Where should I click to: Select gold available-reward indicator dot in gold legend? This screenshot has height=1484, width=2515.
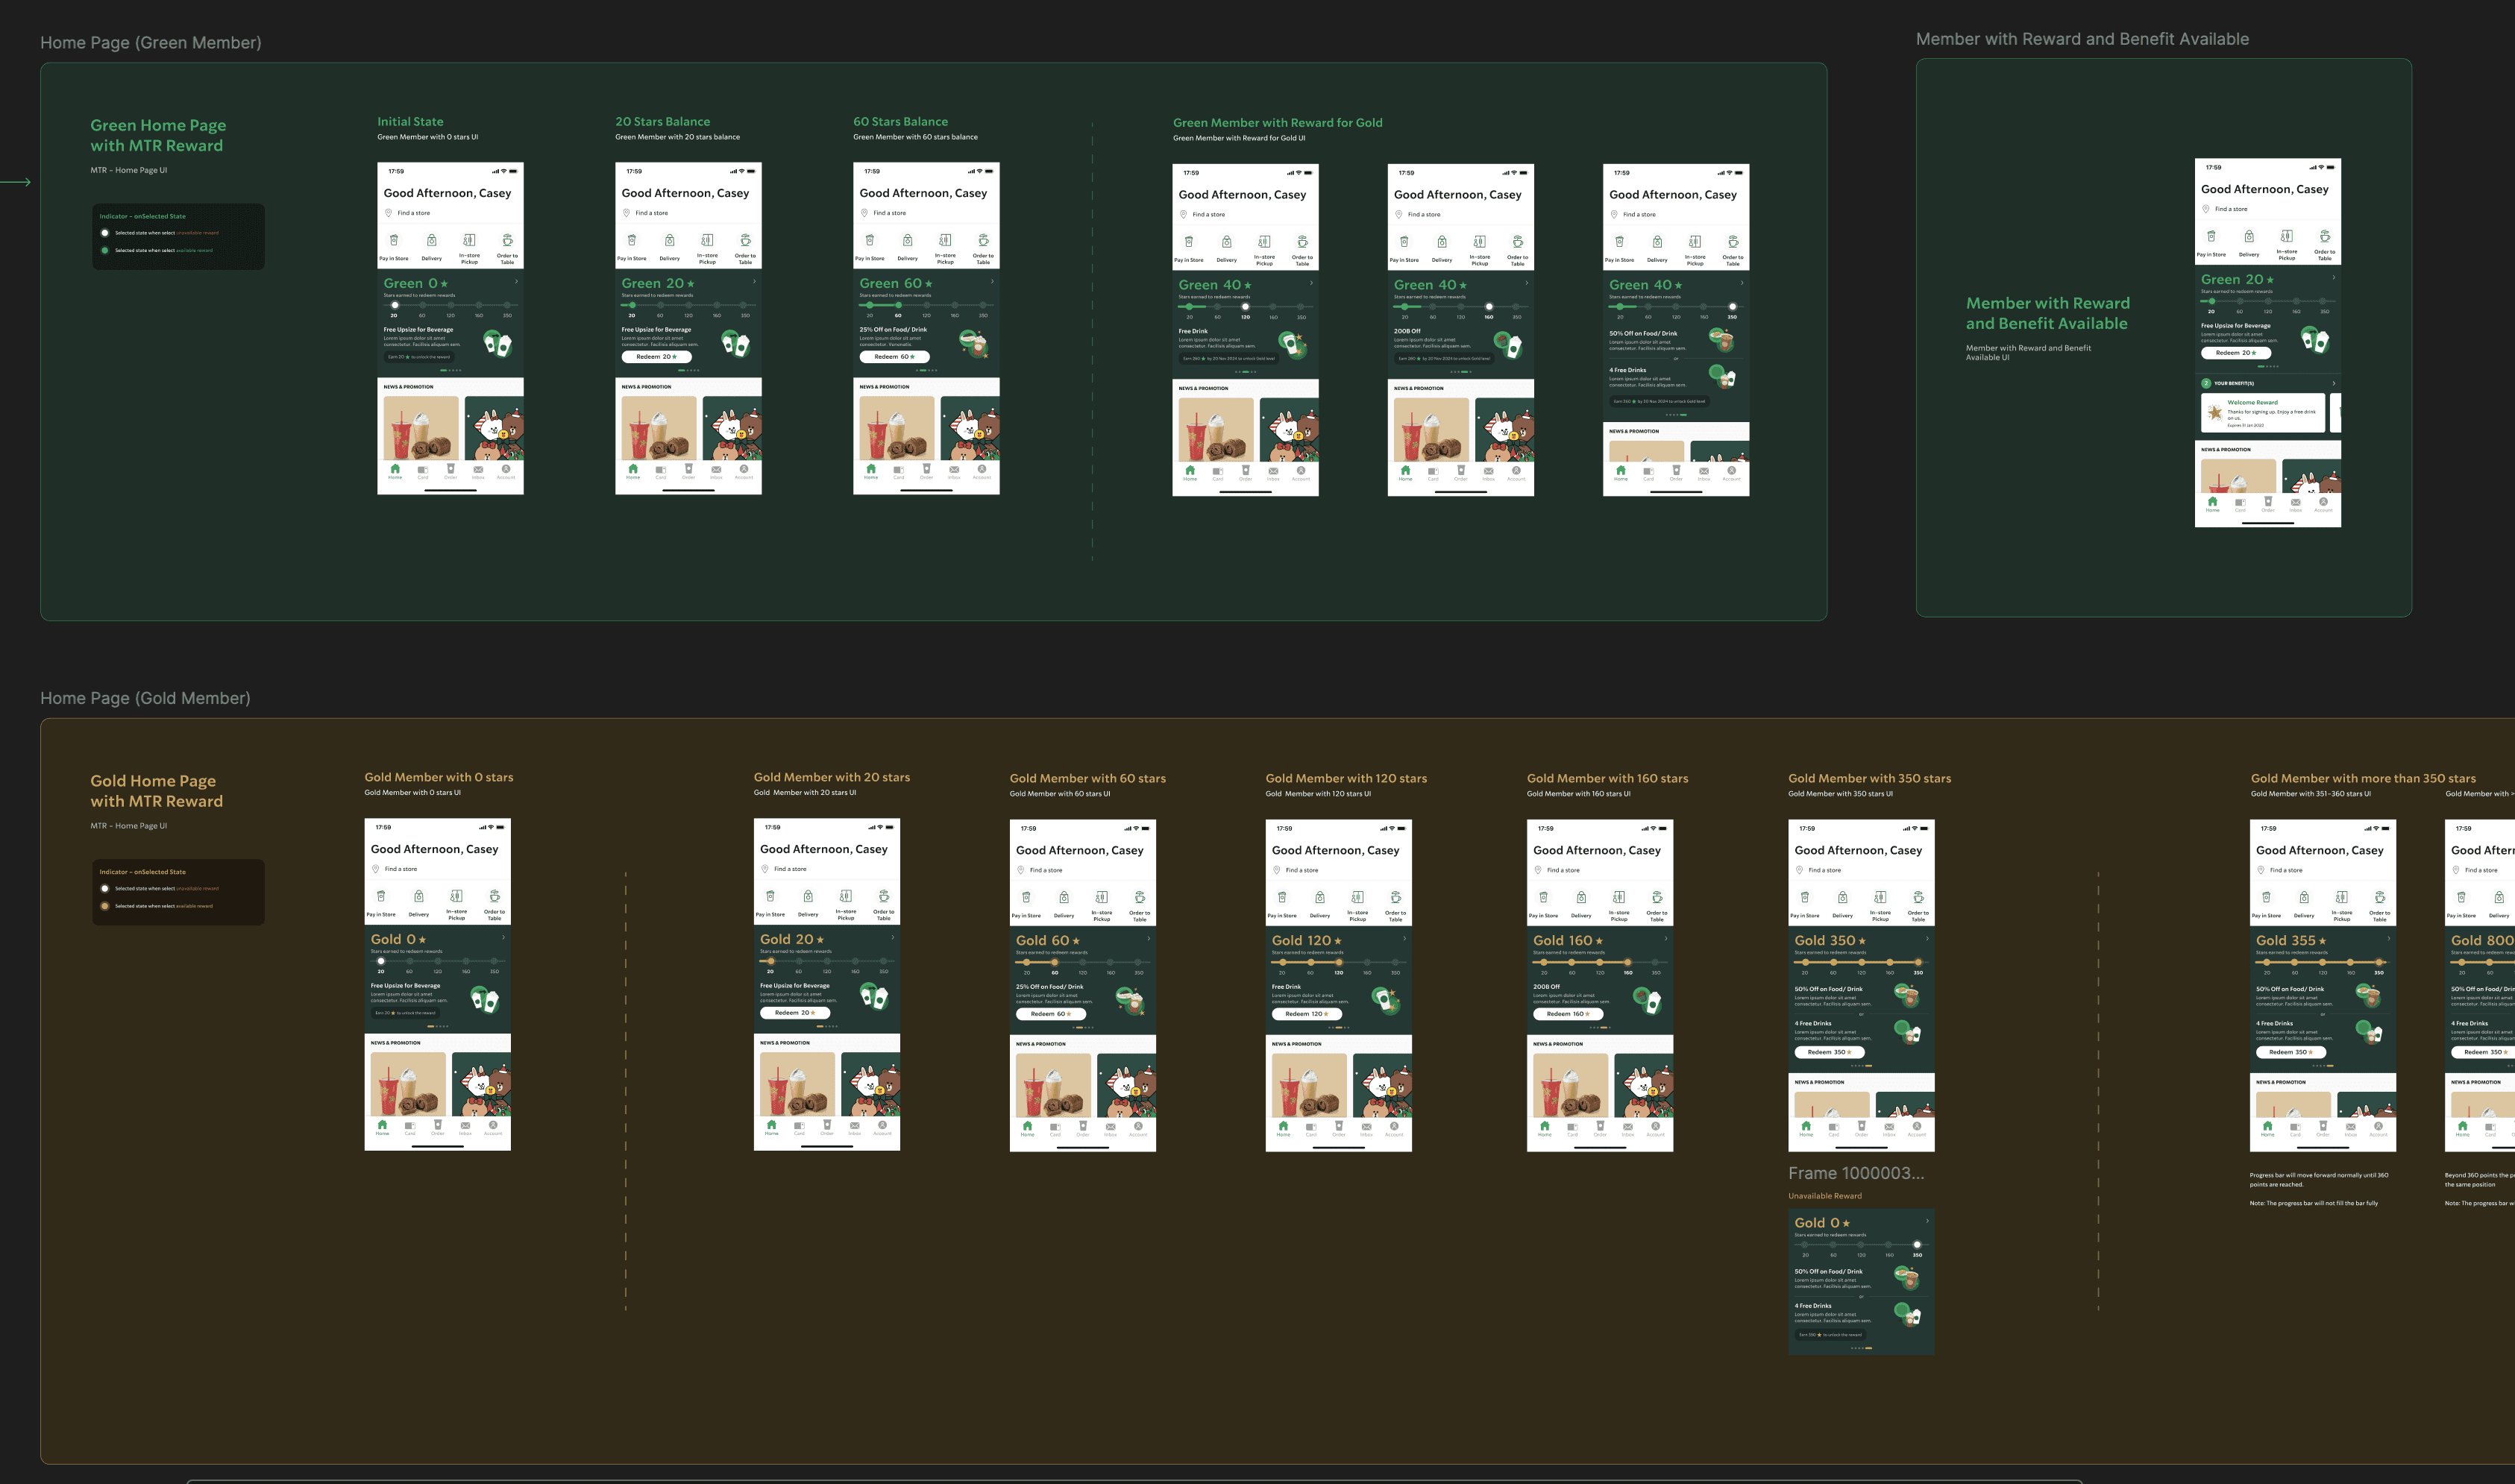[x=105, y=906]
